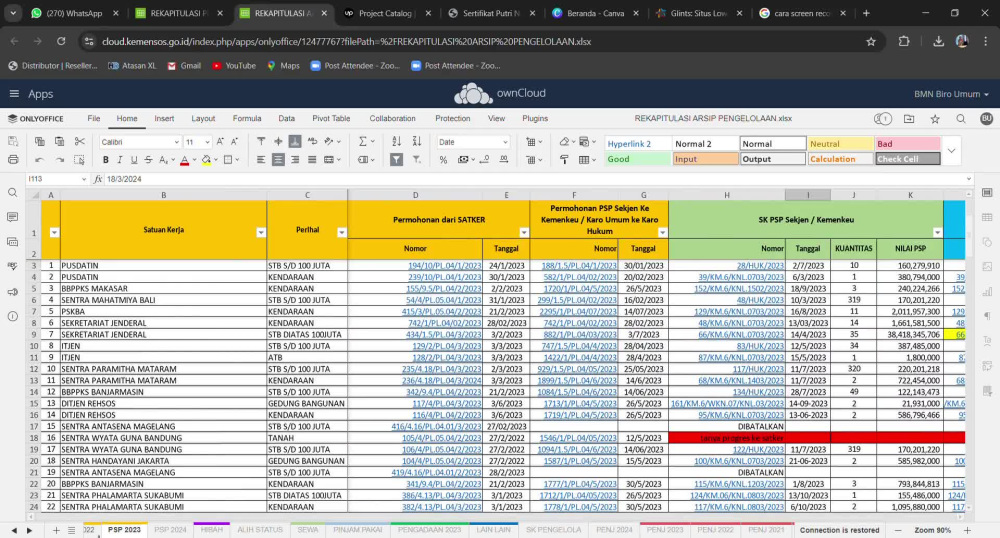Click the search magnifier in the header

click(x=960, y=119)
